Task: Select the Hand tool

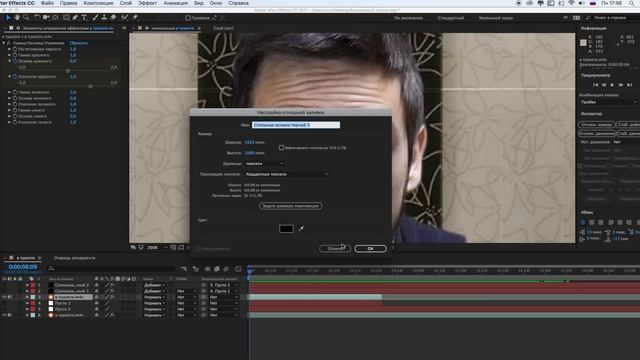Action: (x=17, y=18)
